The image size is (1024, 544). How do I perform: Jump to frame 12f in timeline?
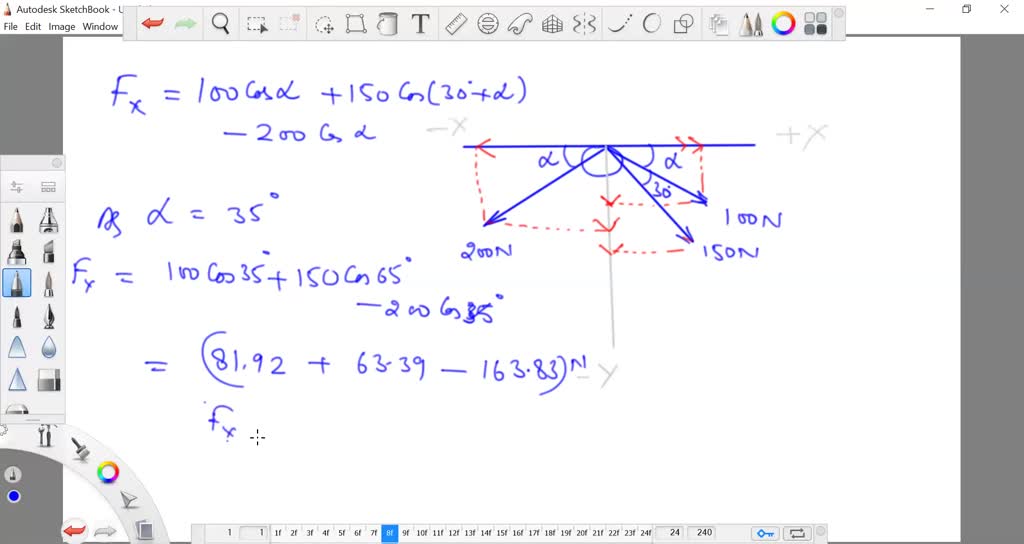(x=454, y=533)
